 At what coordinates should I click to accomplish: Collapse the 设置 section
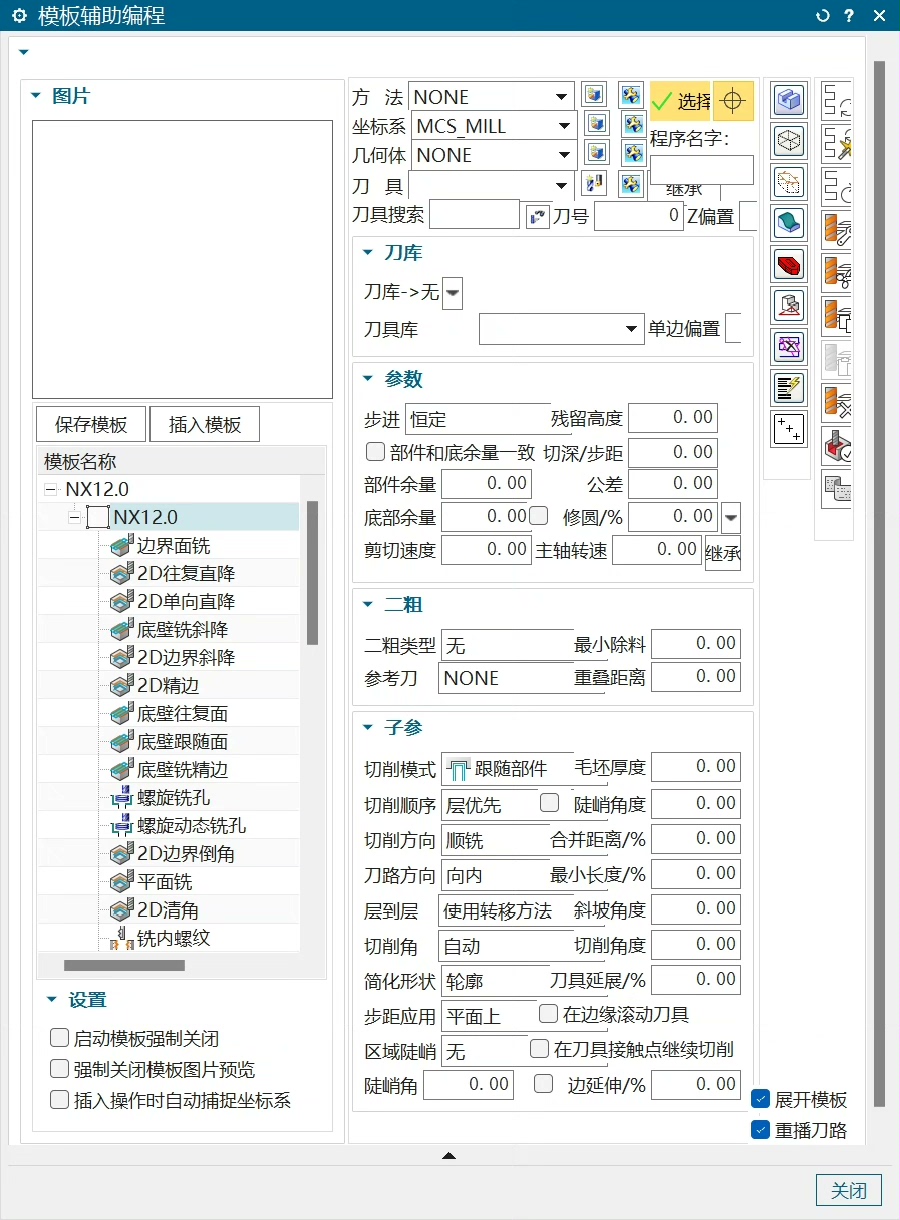(52, 1000)
